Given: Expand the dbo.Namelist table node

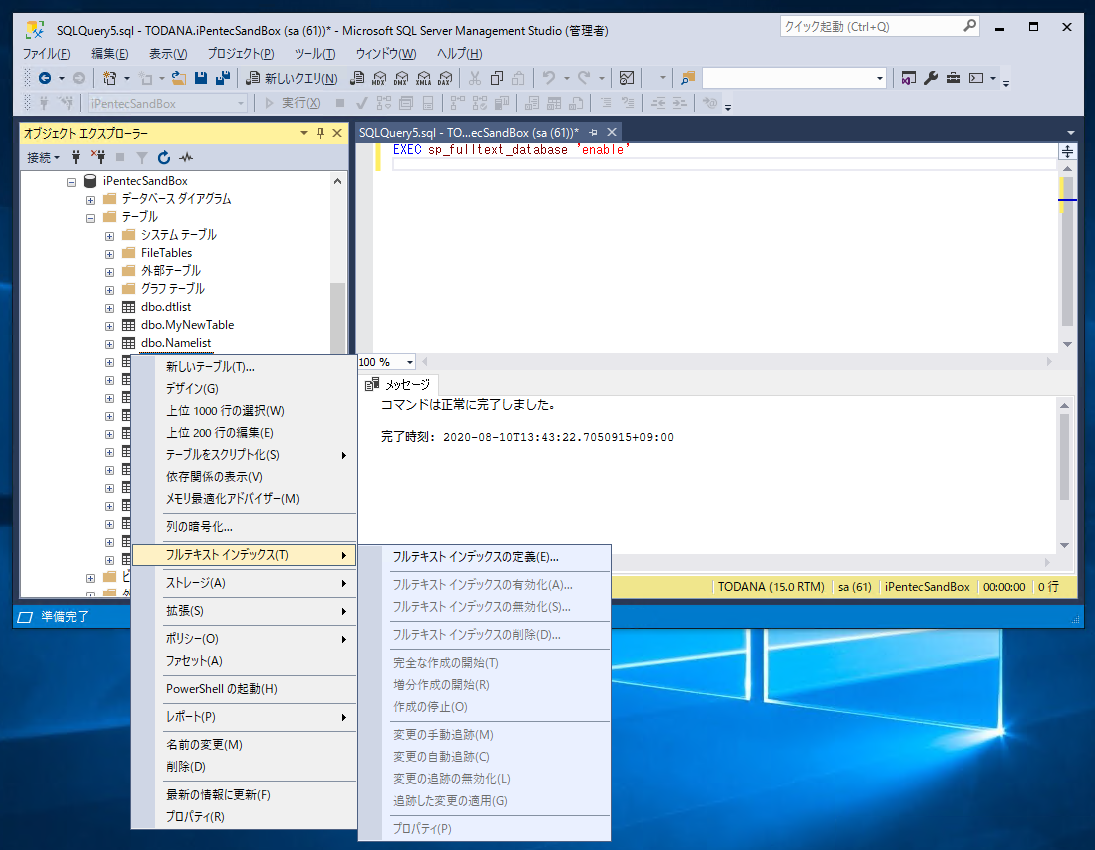Looking at the screenshot, I should pos(108,343).
